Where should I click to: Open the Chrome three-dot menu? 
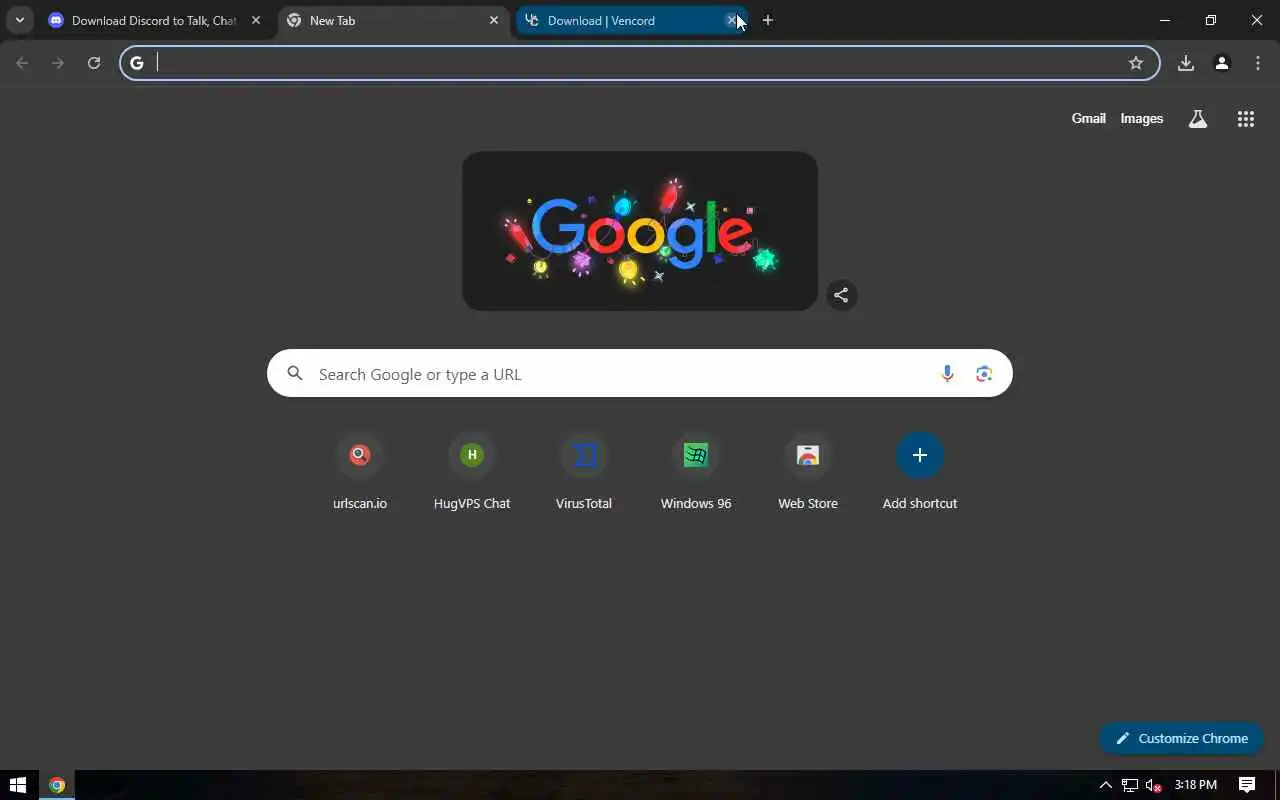[x=1258, y=63]
